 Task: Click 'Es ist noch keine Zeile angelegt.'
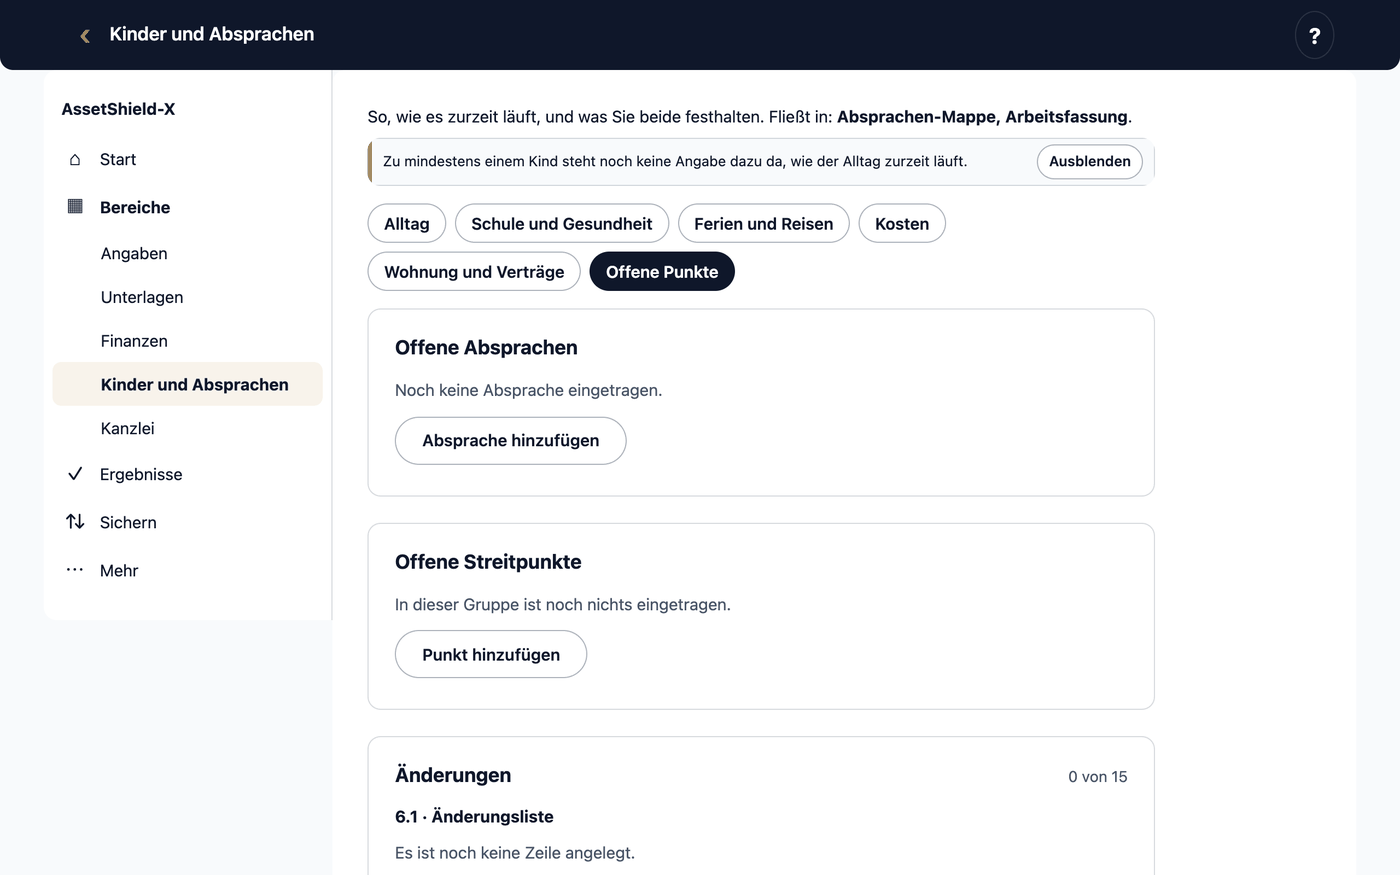click(x=515, y=853)
